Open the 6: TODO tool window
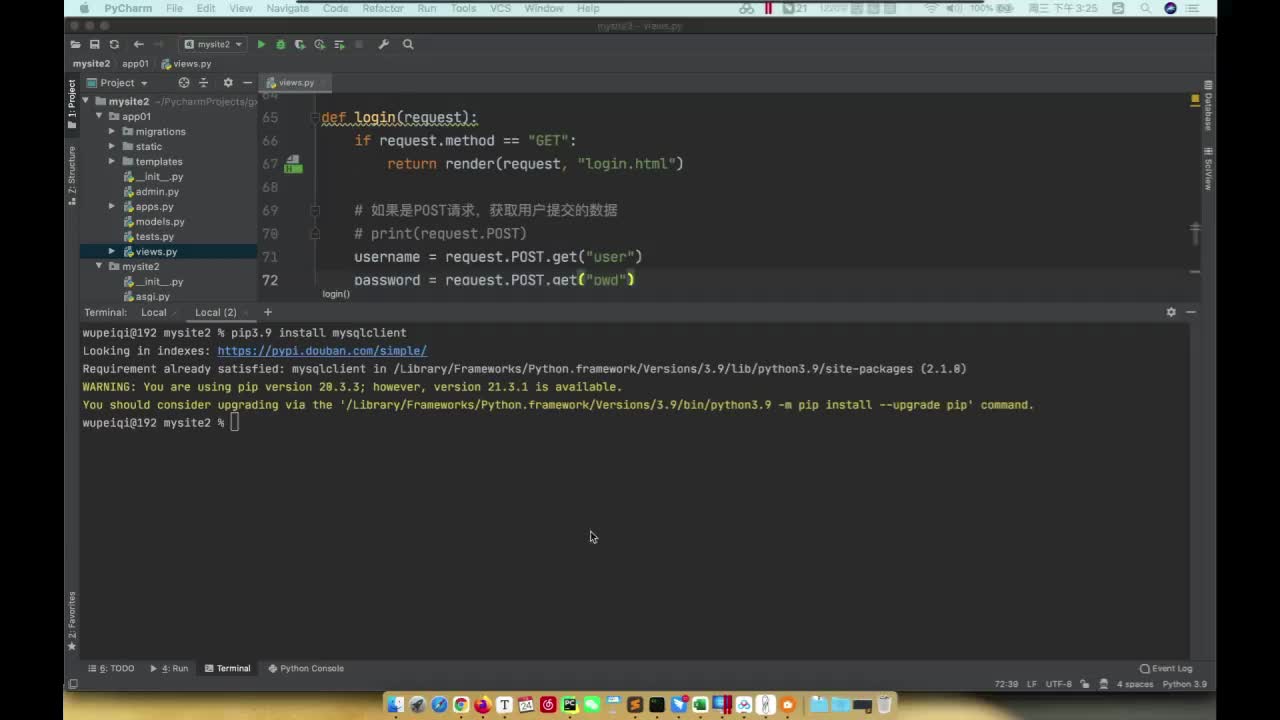 tap(111, 668)
